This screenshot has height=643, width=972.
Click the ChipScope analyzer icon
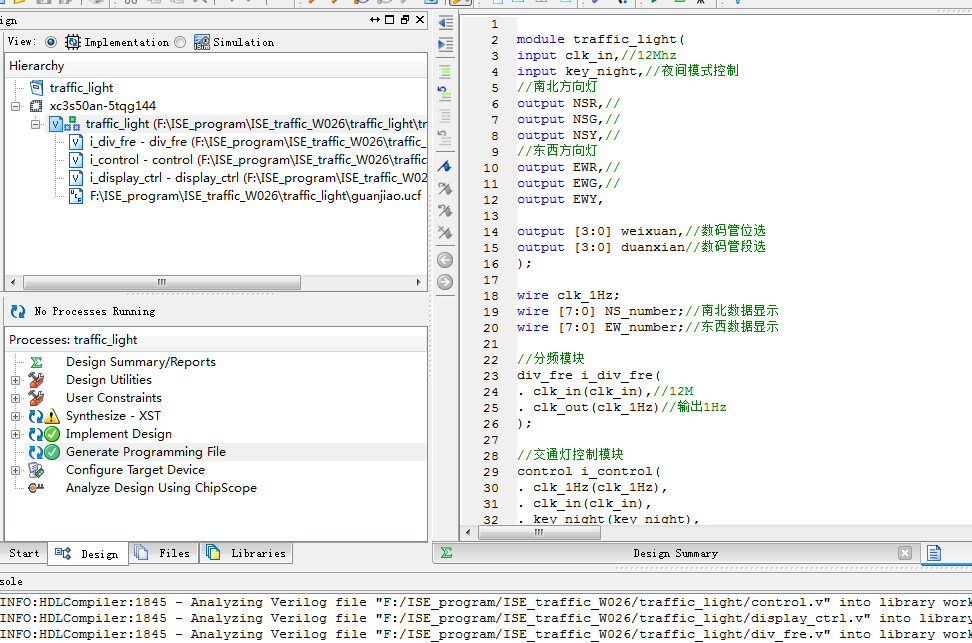[x=36, y=488]
